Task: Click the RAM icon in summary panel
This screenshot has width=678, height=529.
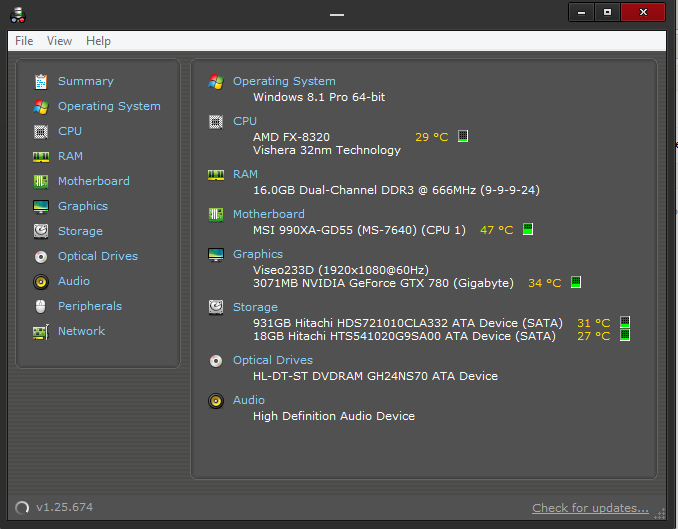Action: 216,175
